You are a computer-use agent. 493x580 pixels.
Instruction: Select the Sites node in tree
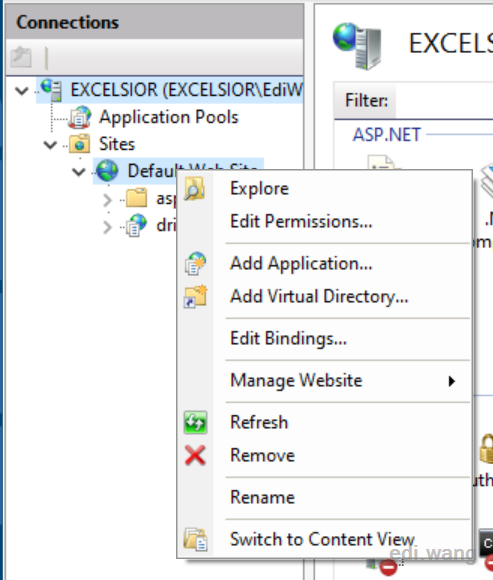(x=117, y=144)
